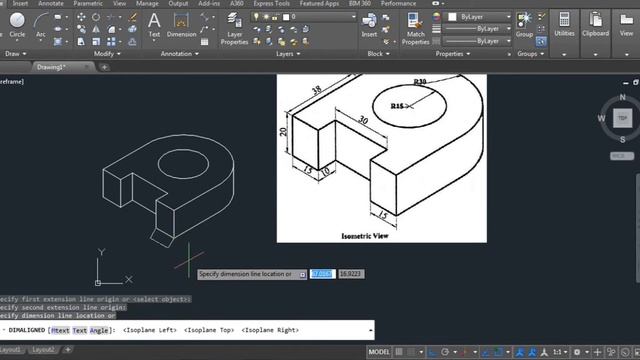The height and width of the screenshot is (360, 640).
Task: Click the Insert block button
Action: [369, 25]
